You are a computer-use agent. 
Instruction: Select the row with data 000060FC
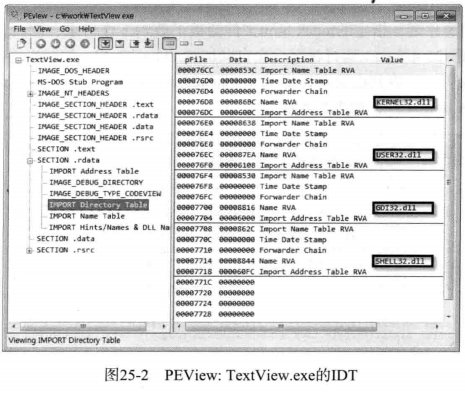point(310,272)
